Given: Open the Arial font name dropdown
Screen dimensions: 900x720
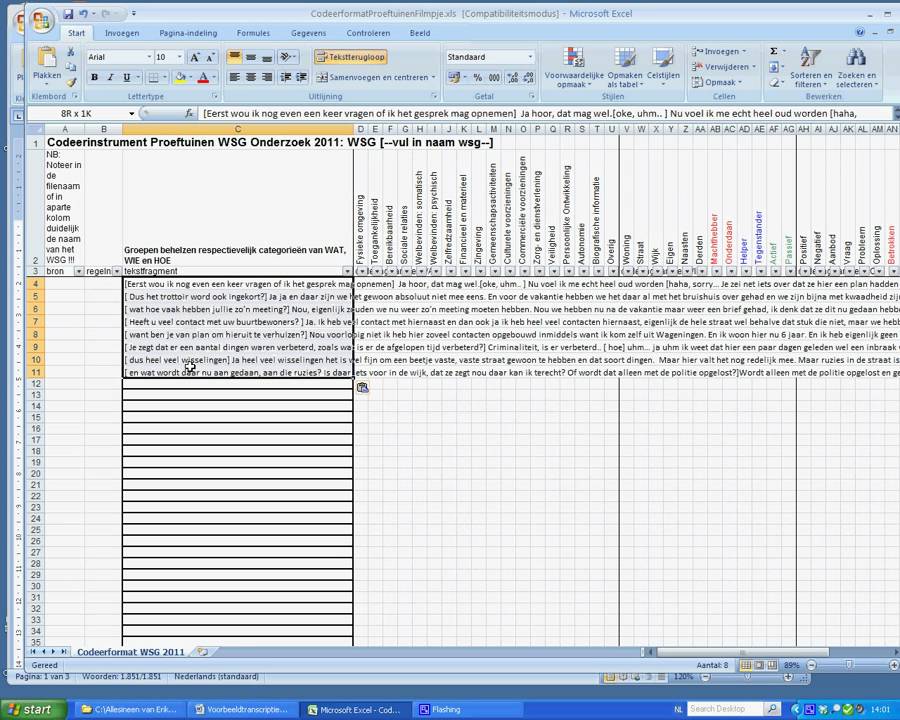Looking at the screenshot, I should click(149, 57).
